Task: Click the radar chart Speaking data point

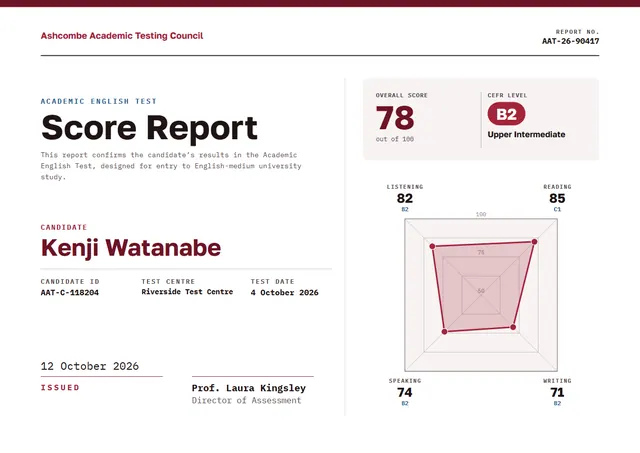Action: (x=444, y=332)
